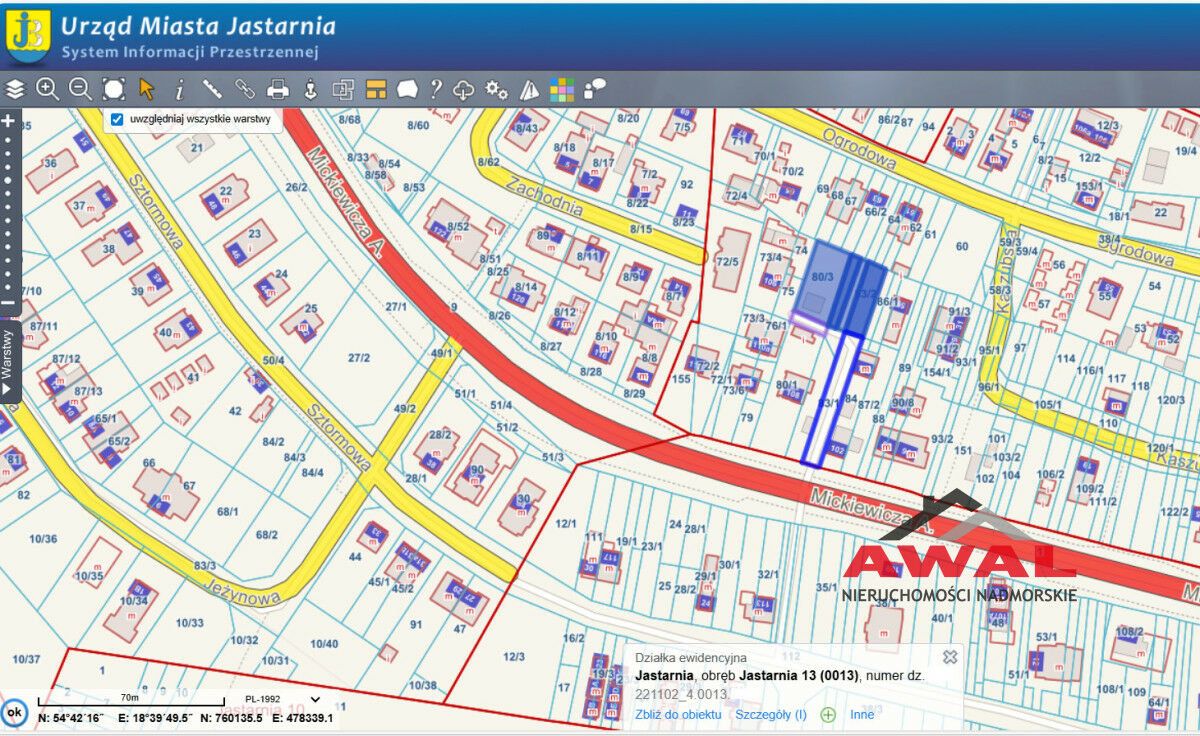Open the layers stack tool
This screenshot has height=736, width=1200.
(14, 89)
